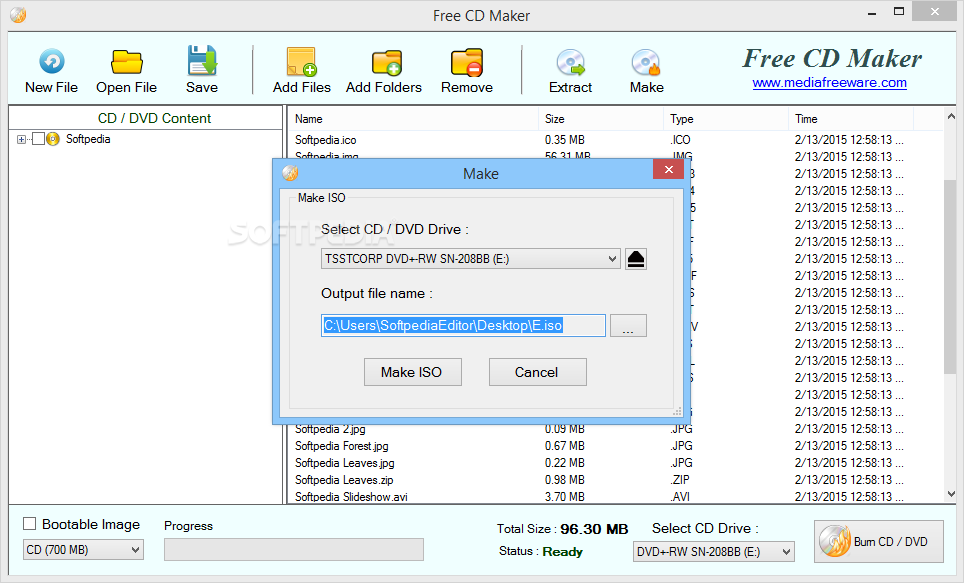Close the Make dialog
The image size is (964, 583).
click(669, 170)
